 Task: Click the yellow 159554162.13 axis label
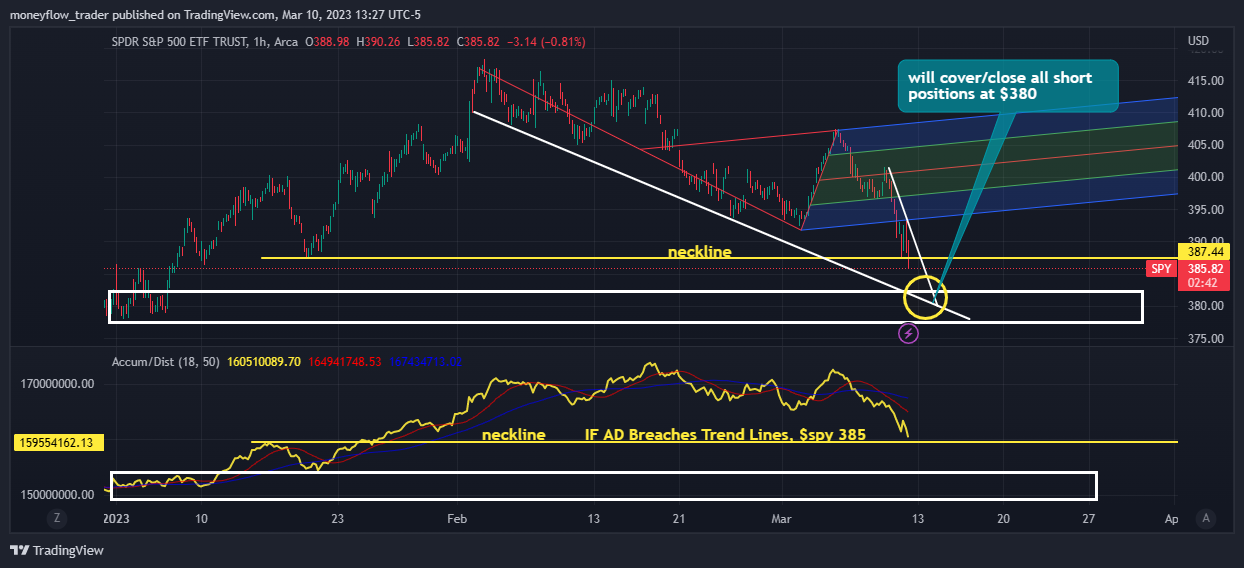click(x=60, y=441)
